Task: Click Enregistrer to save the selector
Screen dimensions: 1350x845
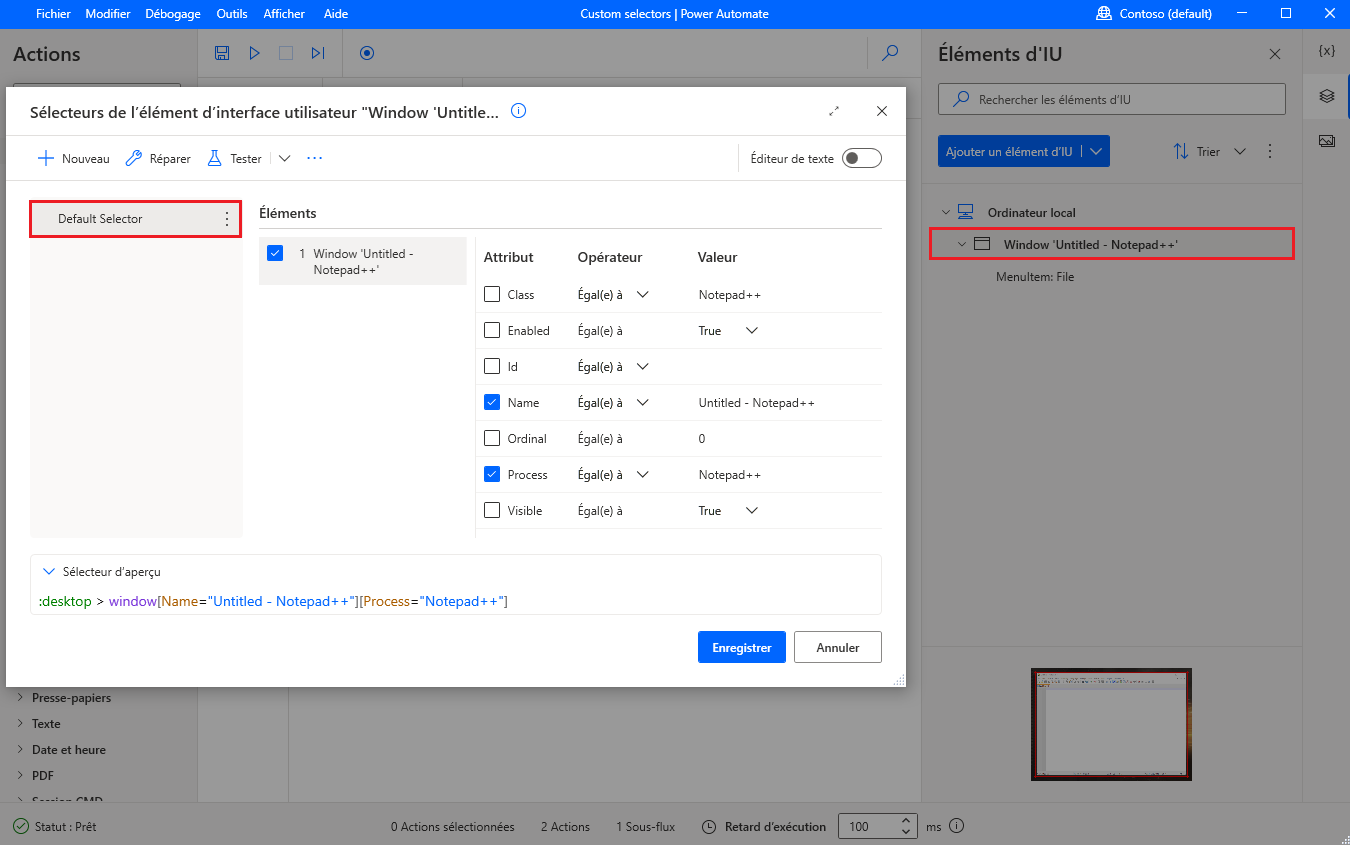Action: click(x=742, y=647)
